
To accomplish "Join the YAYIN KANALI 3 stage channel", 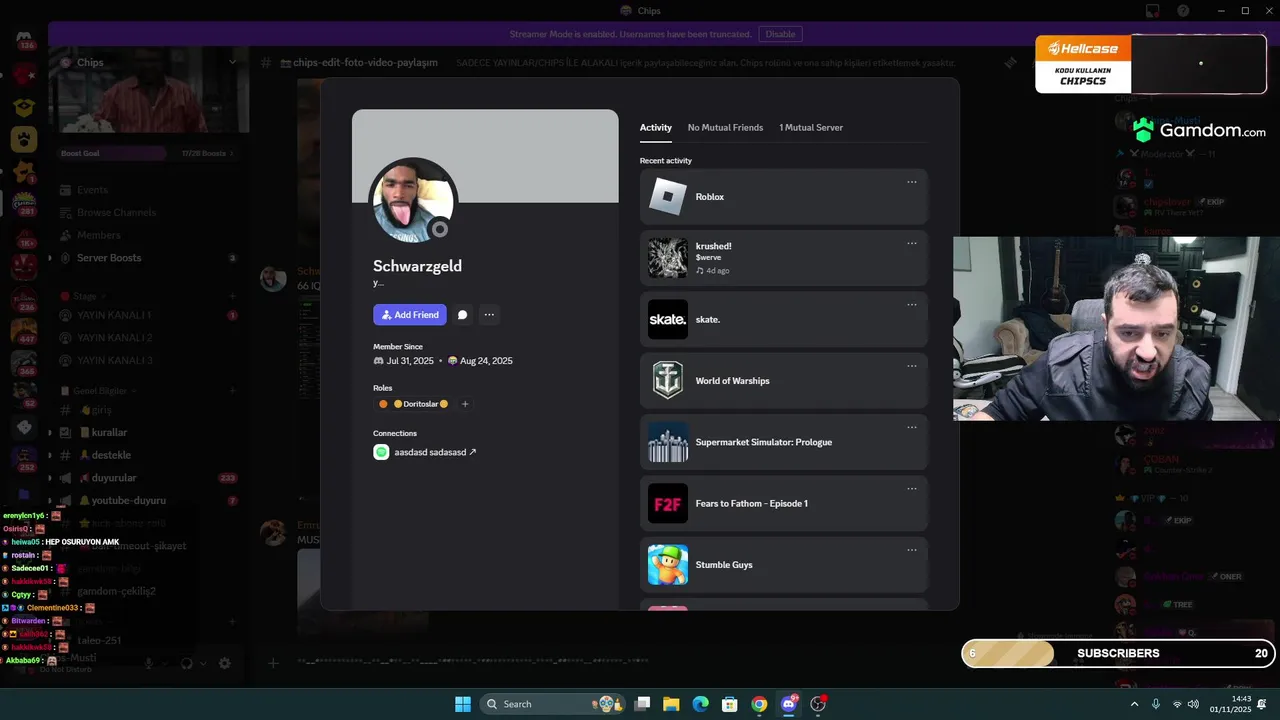I will pos(146,360).
